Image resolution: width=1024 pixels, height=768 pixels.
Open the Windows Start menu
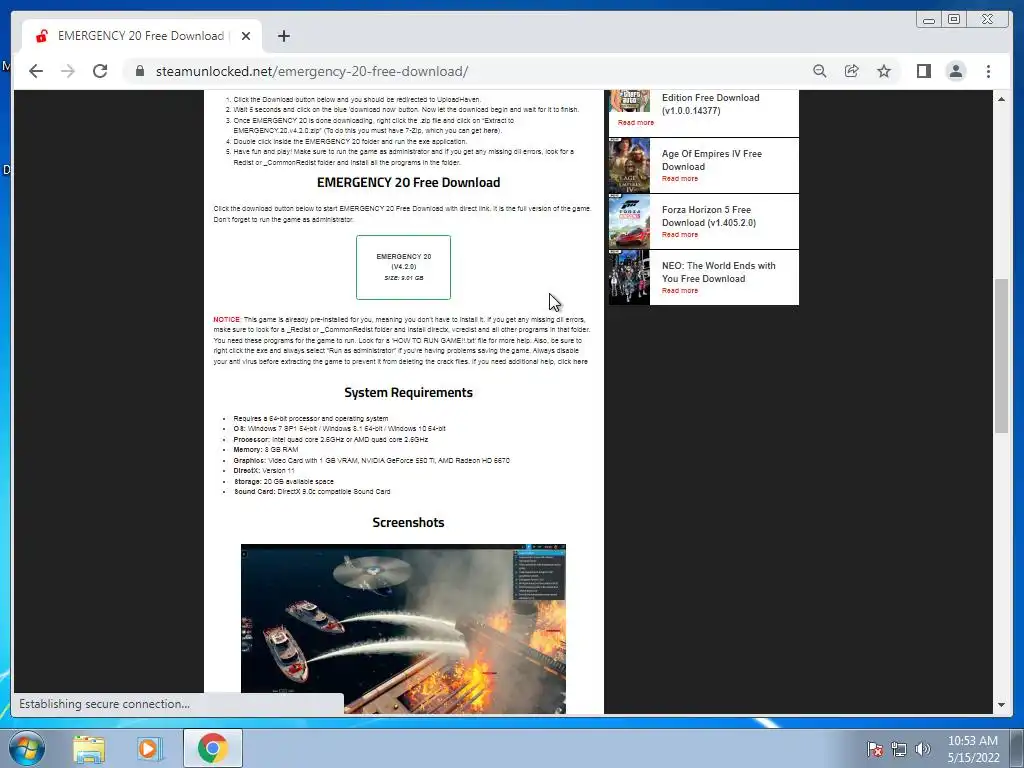pos(26,748)
